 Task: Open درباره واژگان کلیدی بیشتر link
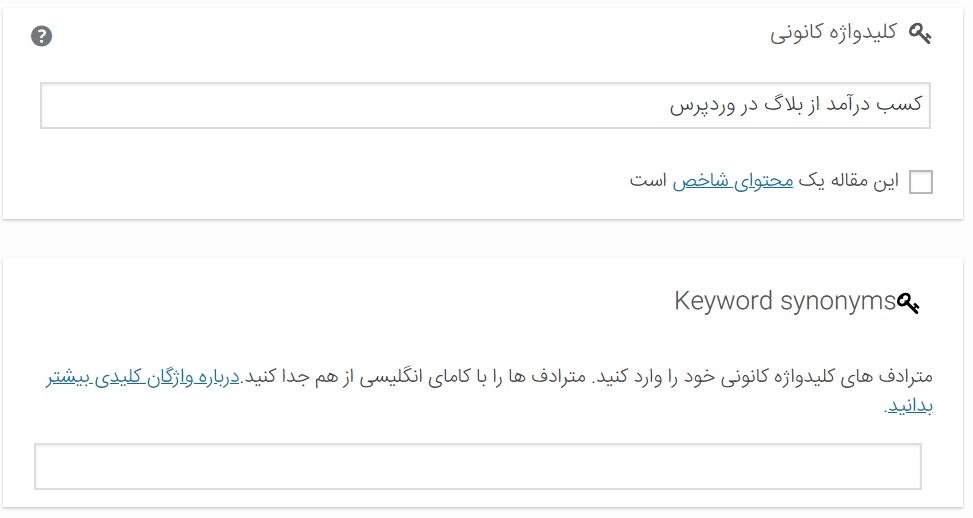click(x=143, y=377)
